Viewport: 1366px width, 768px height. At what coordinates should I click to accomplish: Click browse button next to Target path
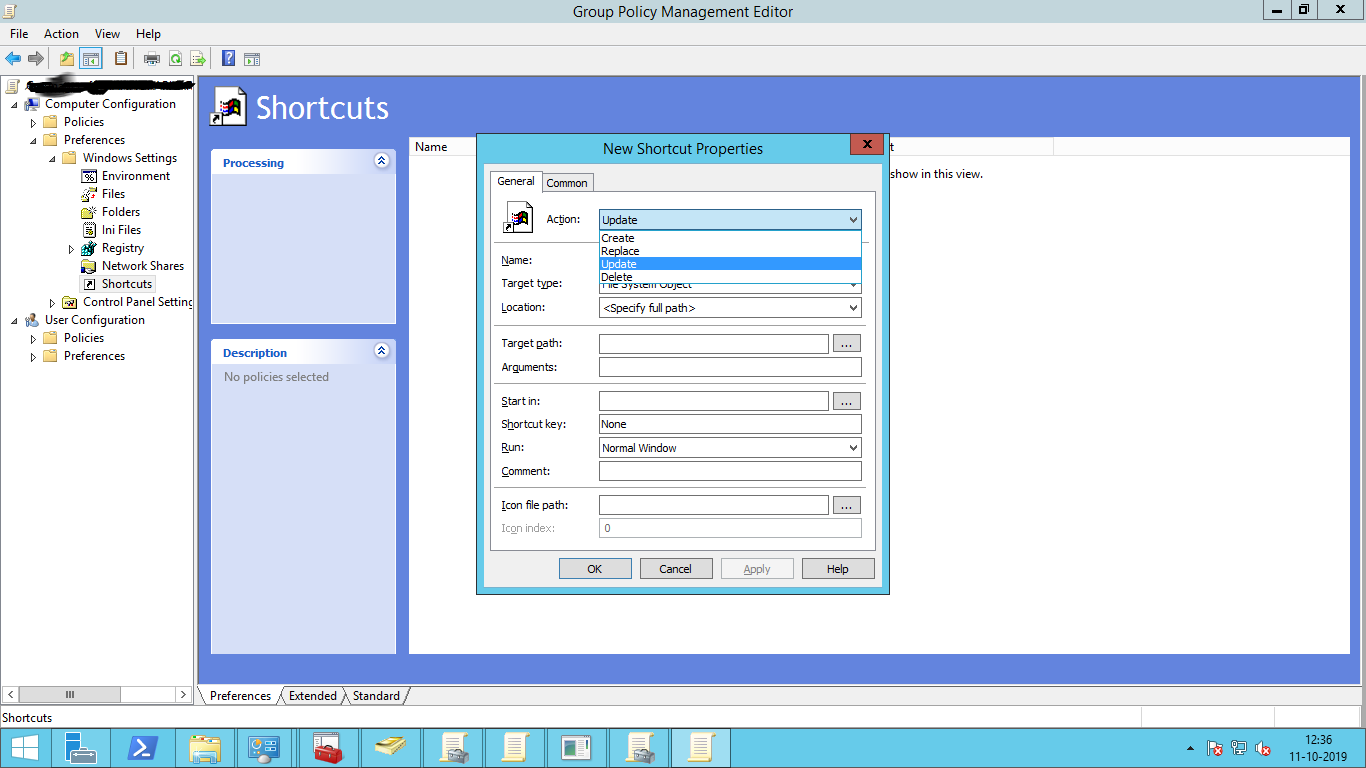846,344
